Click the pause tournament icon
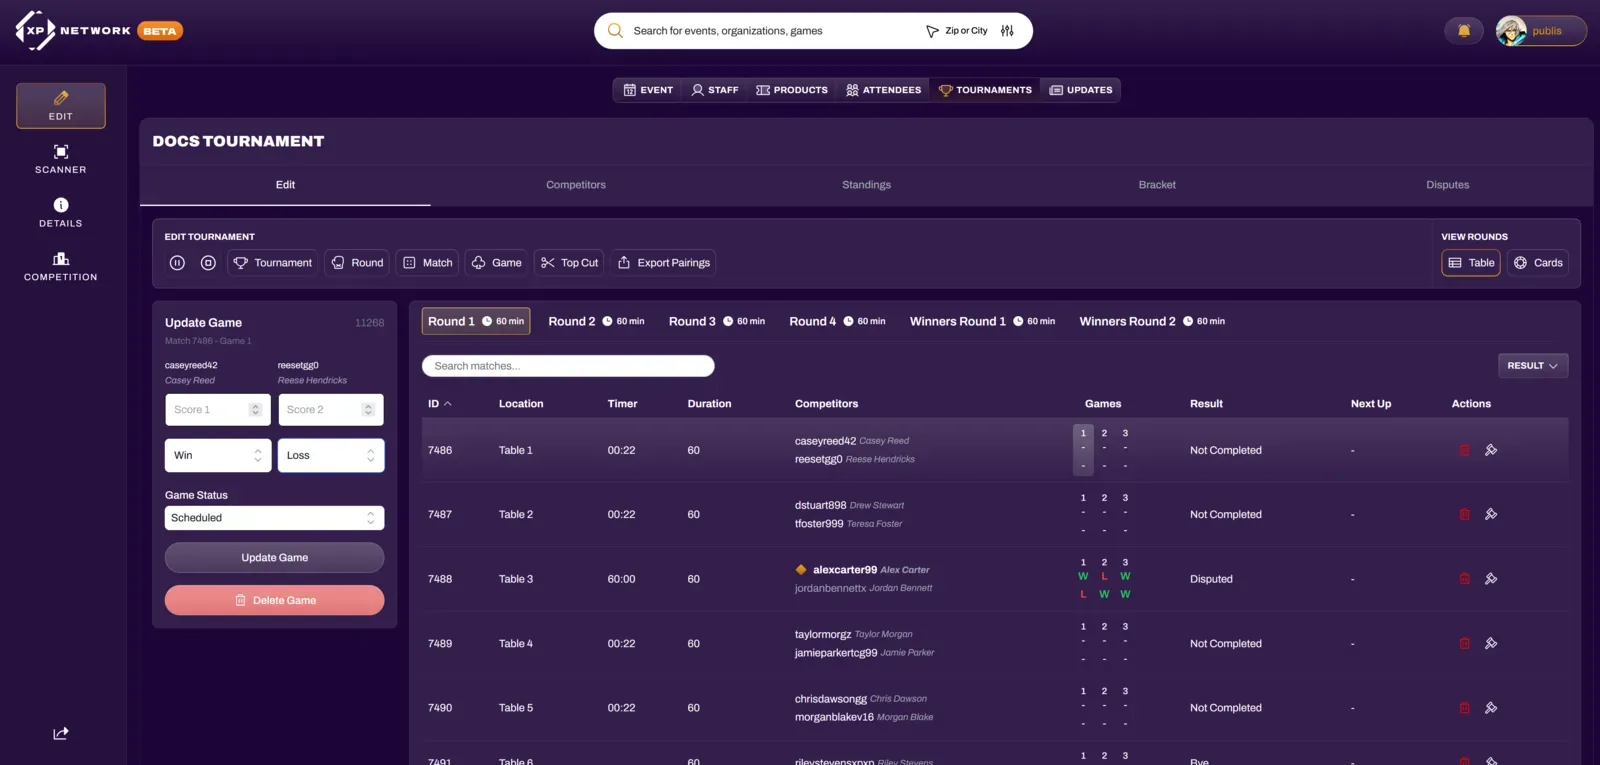This screenshot has width=1600, height=765. pos(177,263)
